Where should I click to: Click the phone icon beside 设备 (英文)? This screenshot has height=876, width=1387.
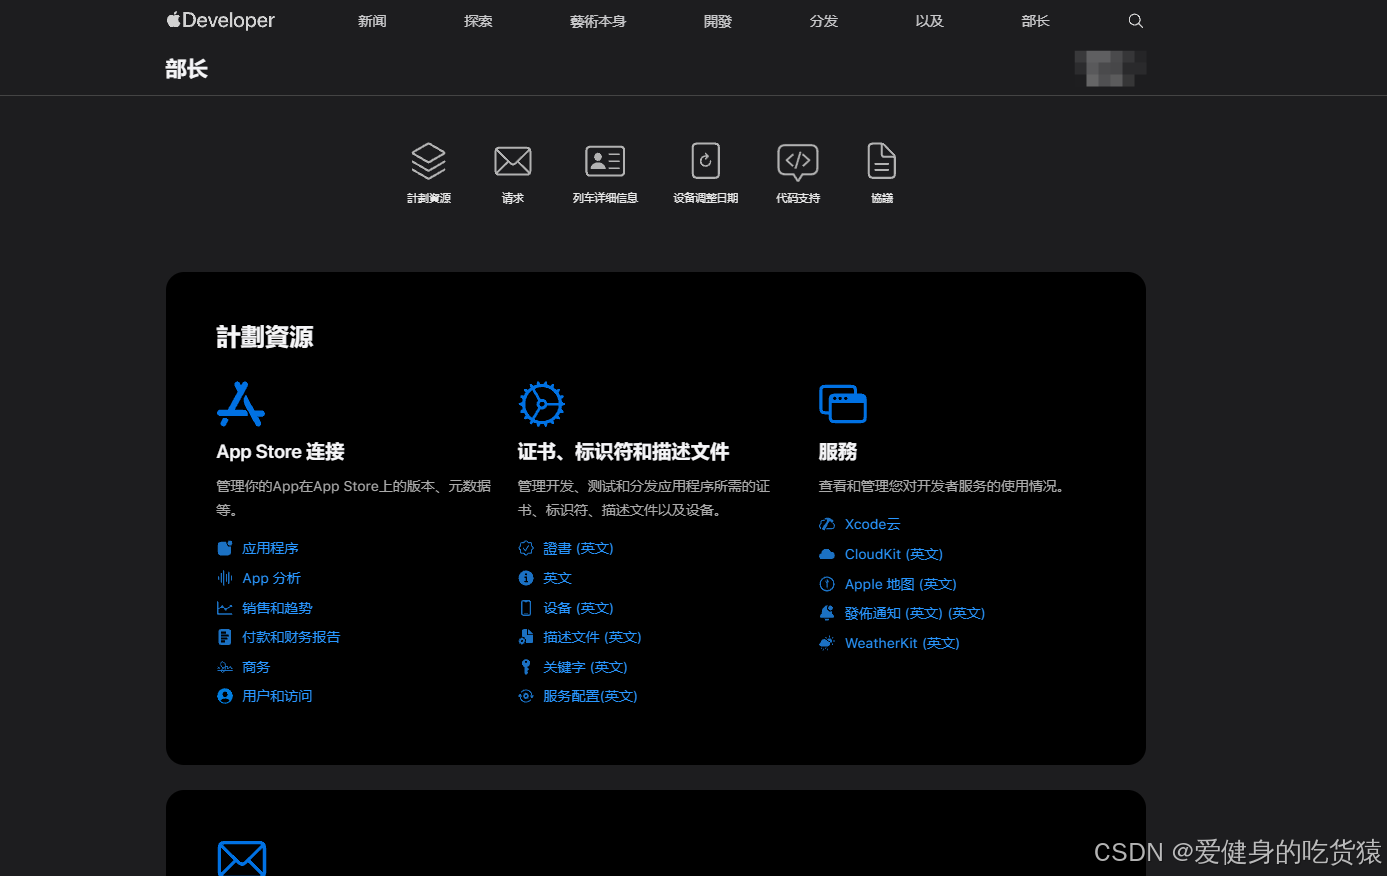point(526,608)
